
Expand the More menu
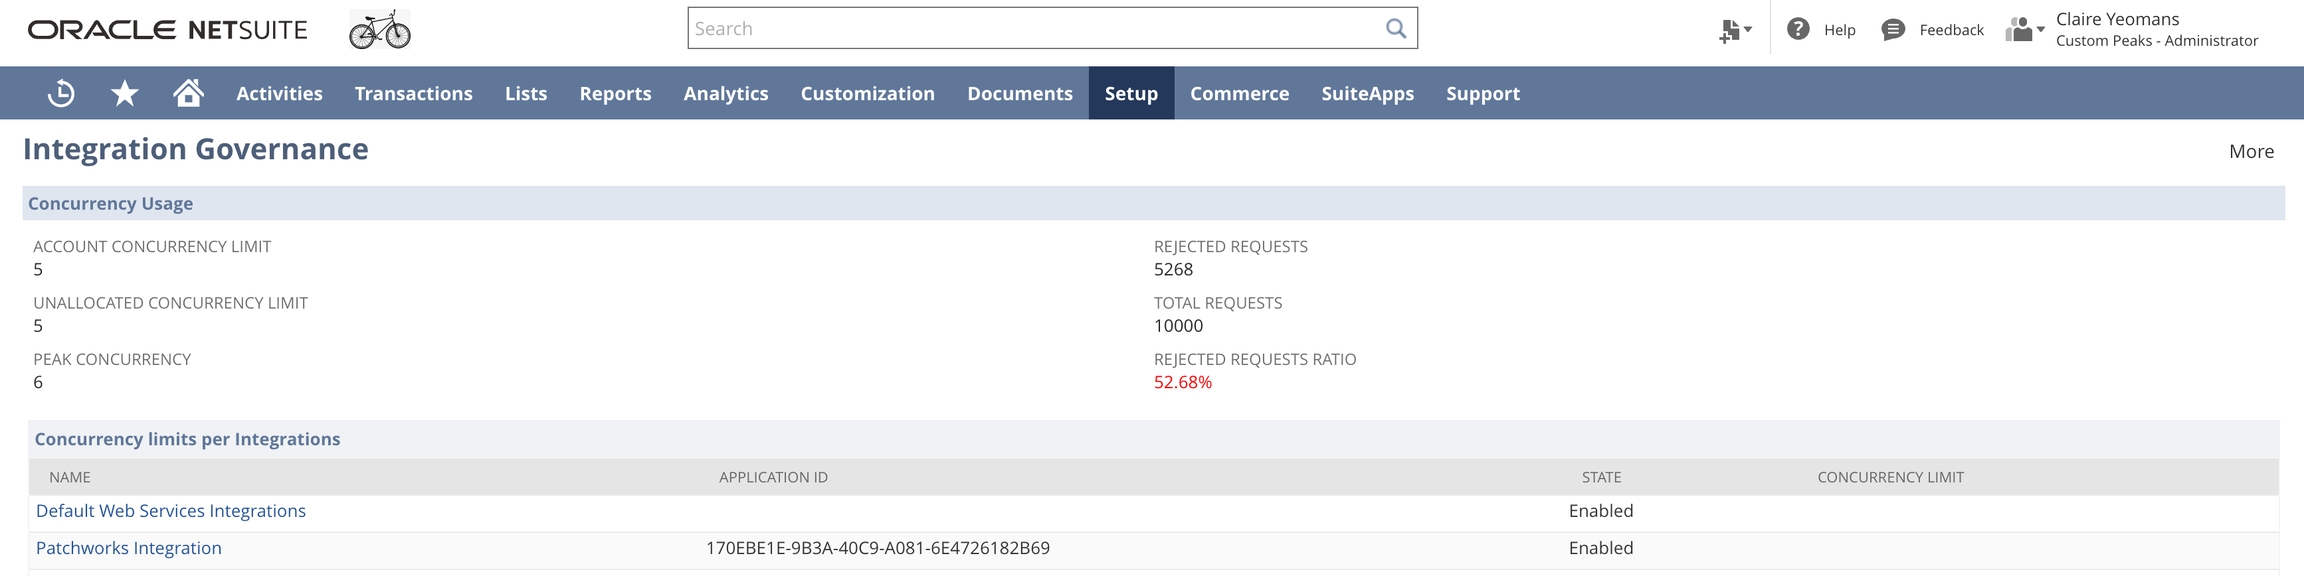(2251, 151)
